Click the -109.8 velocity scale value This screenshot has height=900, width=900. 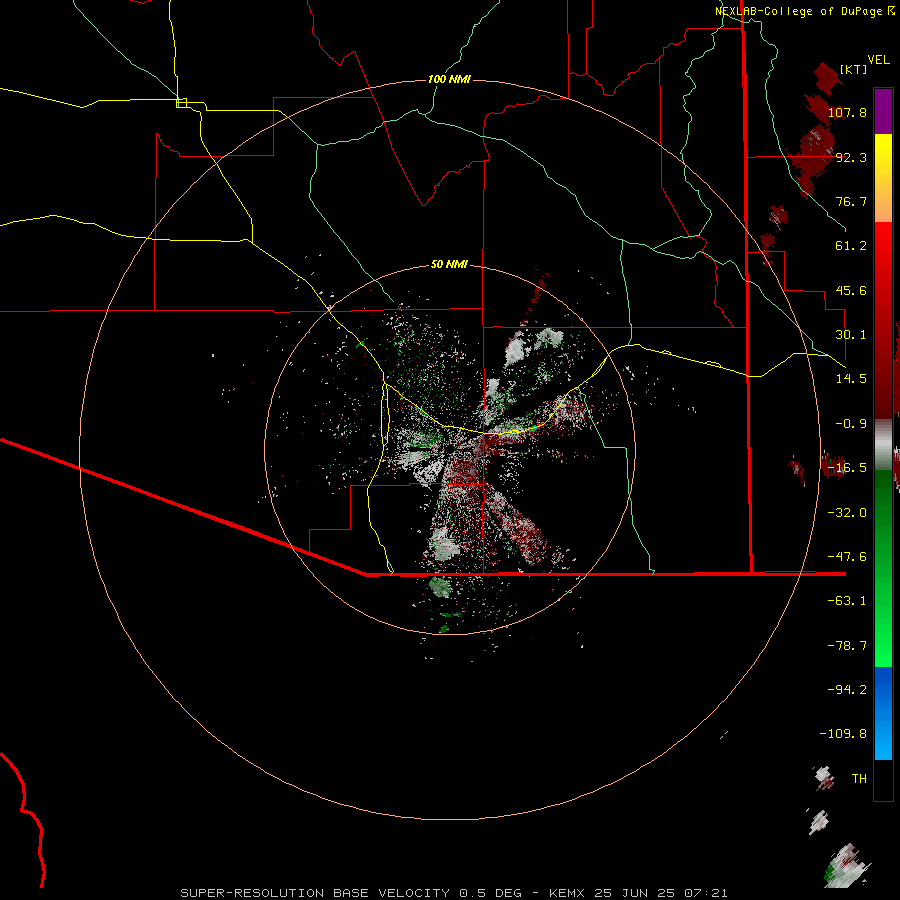pyautogui.click(x=843, y=734)
